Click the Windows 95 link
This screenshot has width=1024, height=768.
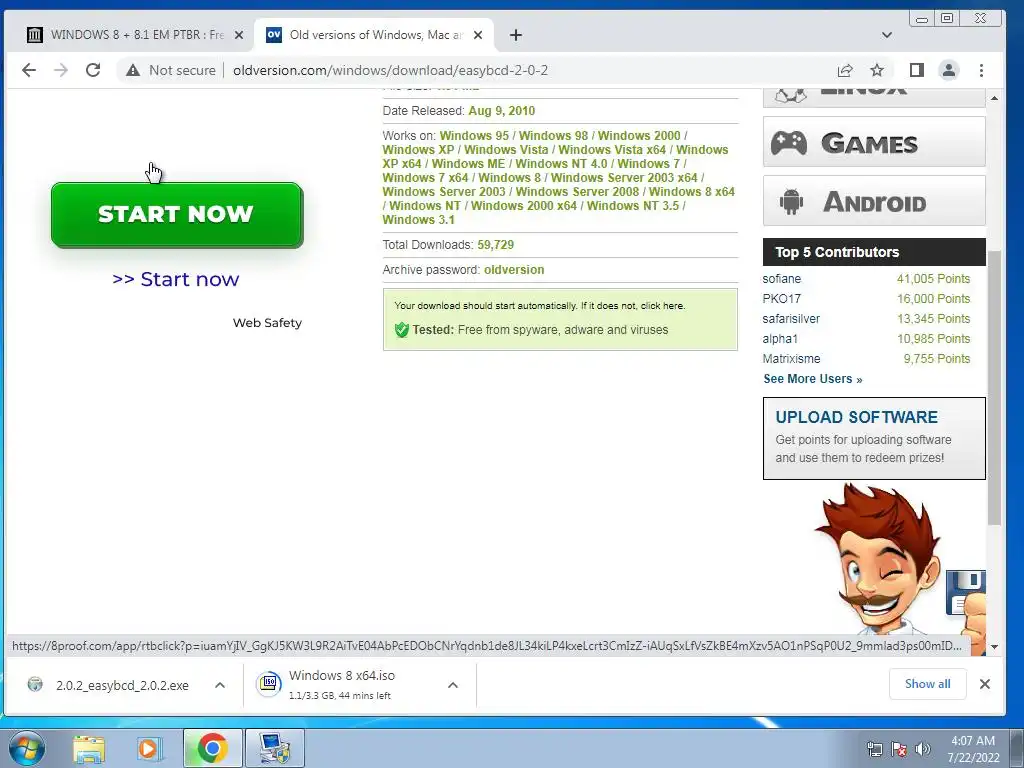(x=474, y=136)
